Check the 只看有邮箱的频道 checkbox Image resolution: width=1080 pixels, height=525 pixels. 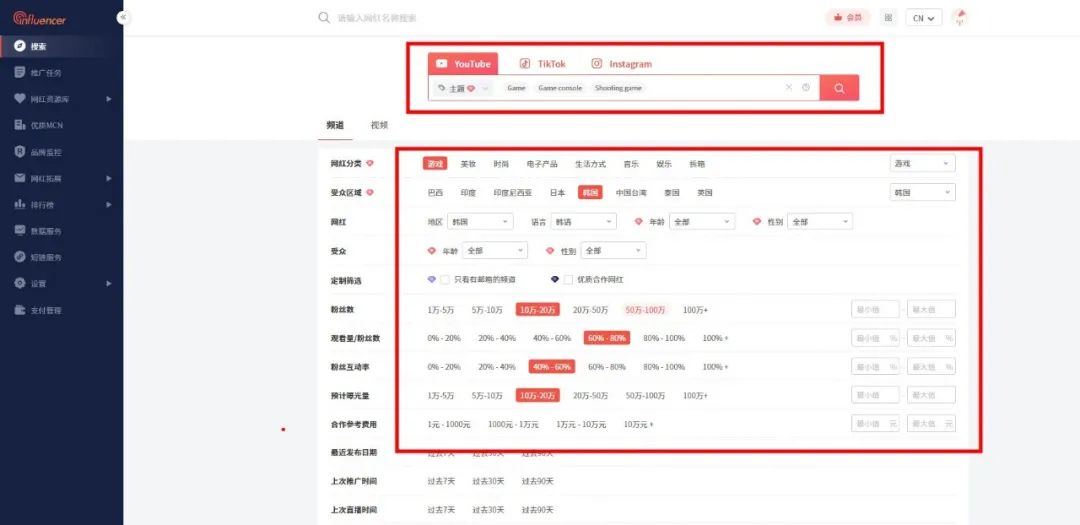[x=445, y=280]
